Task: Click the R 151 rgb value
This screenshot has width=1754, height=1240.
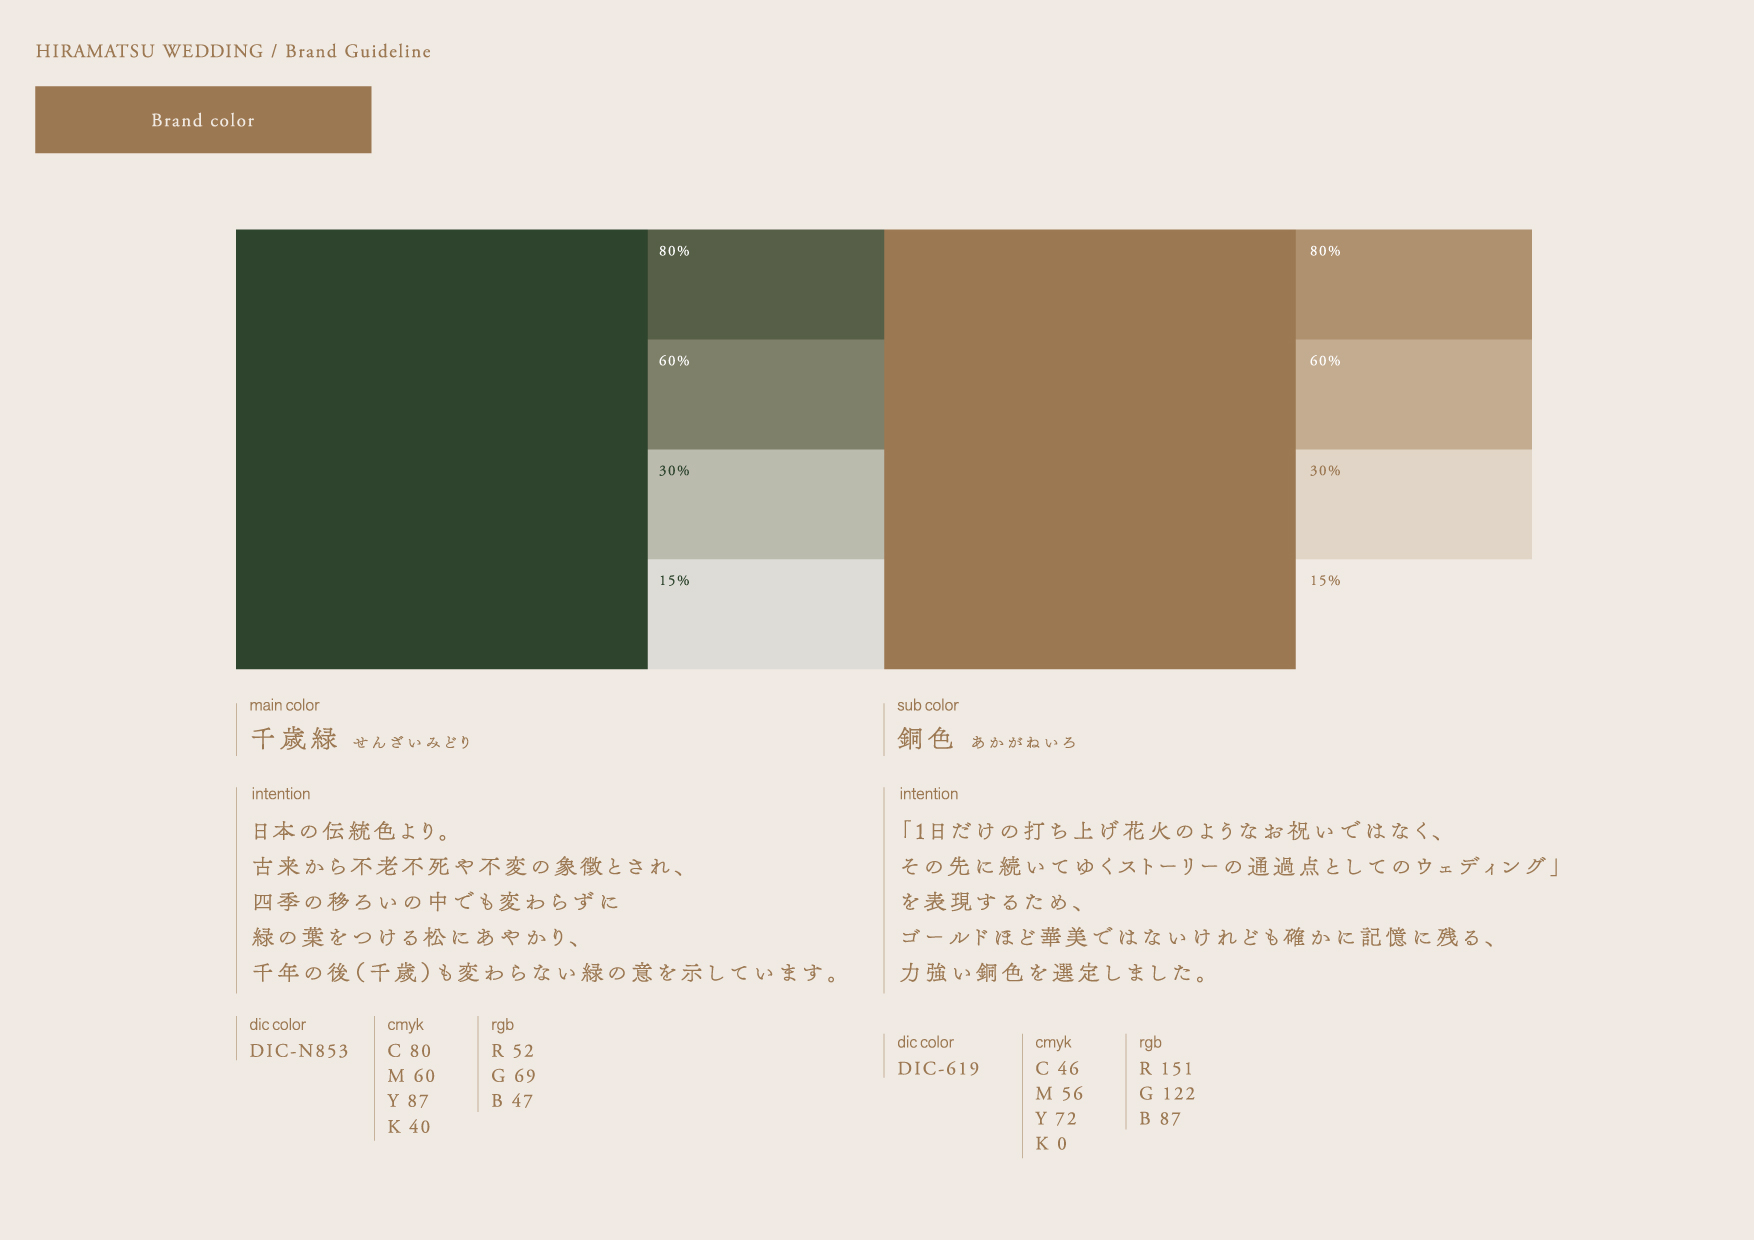Action: 1165,1069
